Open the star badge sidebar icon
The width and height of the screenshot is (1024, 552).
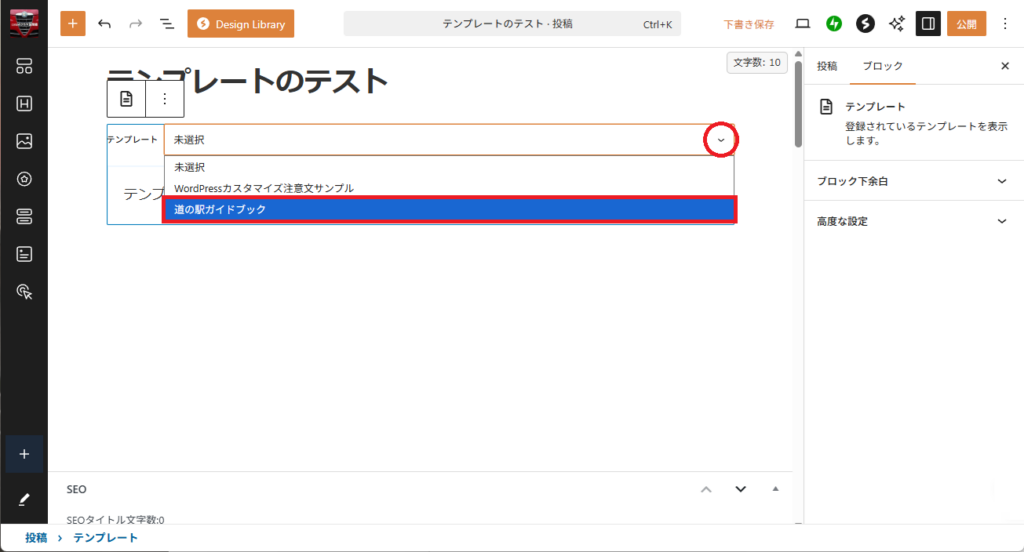pyautogui.click(x=24, y=179)
